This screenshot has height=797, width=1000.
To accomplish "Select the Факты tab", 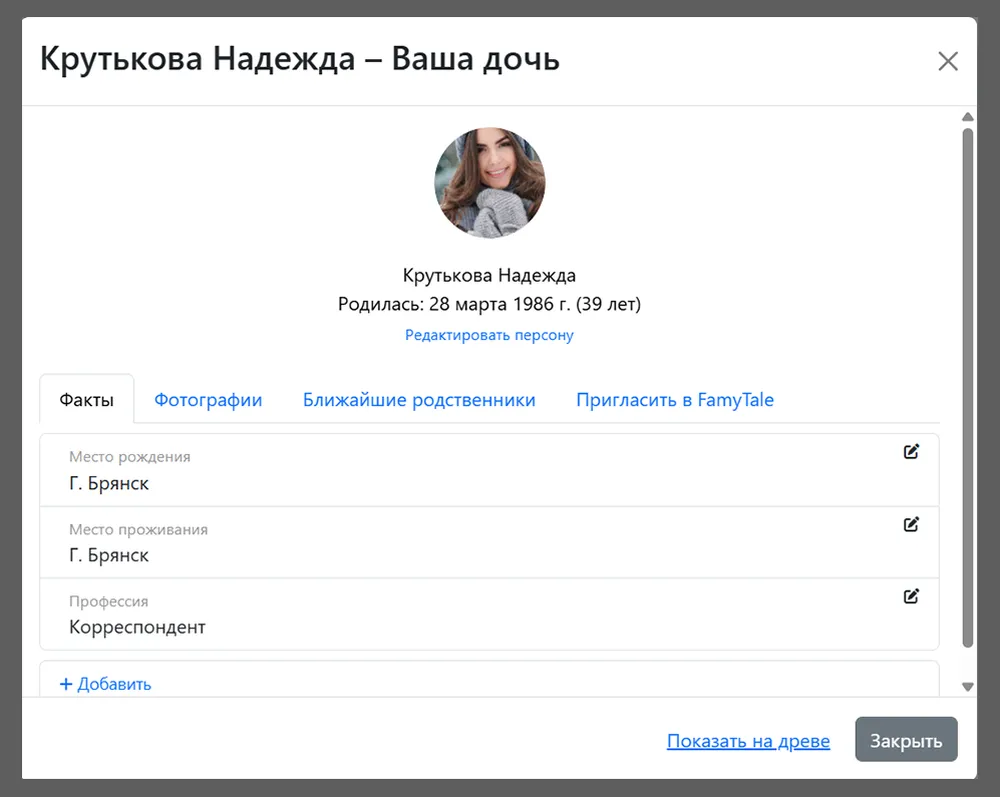I will 86,400.
